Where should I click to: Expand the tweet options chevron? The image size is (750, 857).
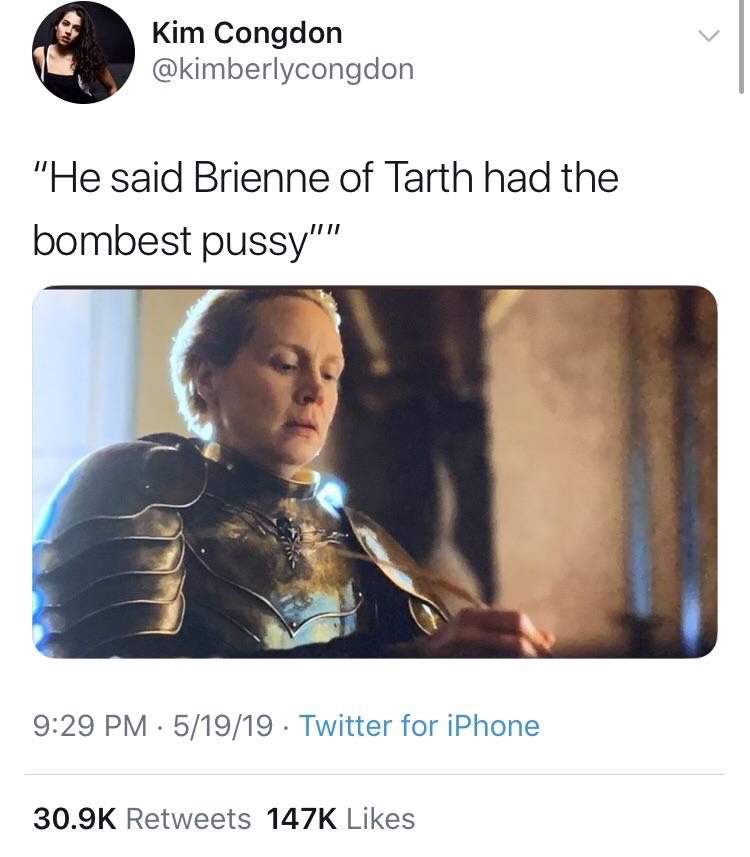[x=708, y=37]
